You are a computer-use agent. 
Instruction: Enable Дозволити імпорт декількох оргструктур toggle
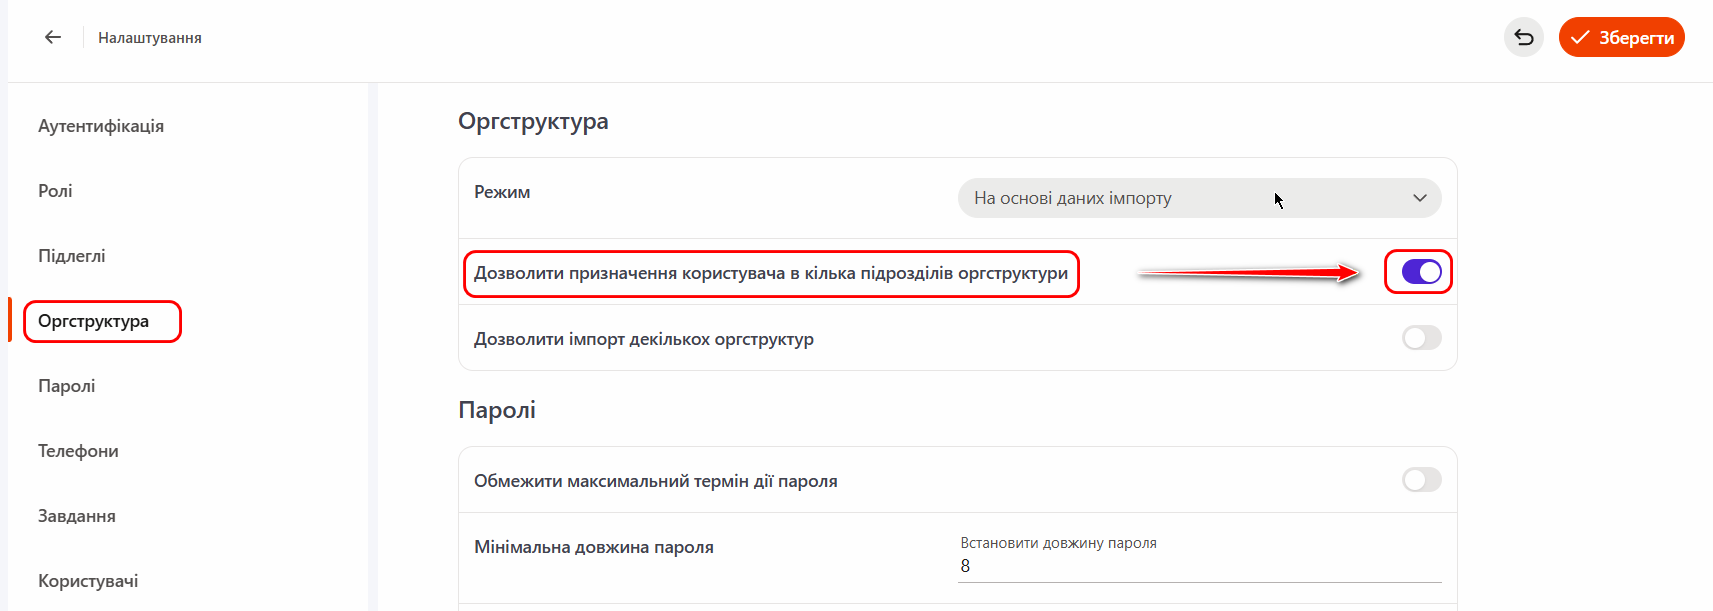(x=1420, y=338)
